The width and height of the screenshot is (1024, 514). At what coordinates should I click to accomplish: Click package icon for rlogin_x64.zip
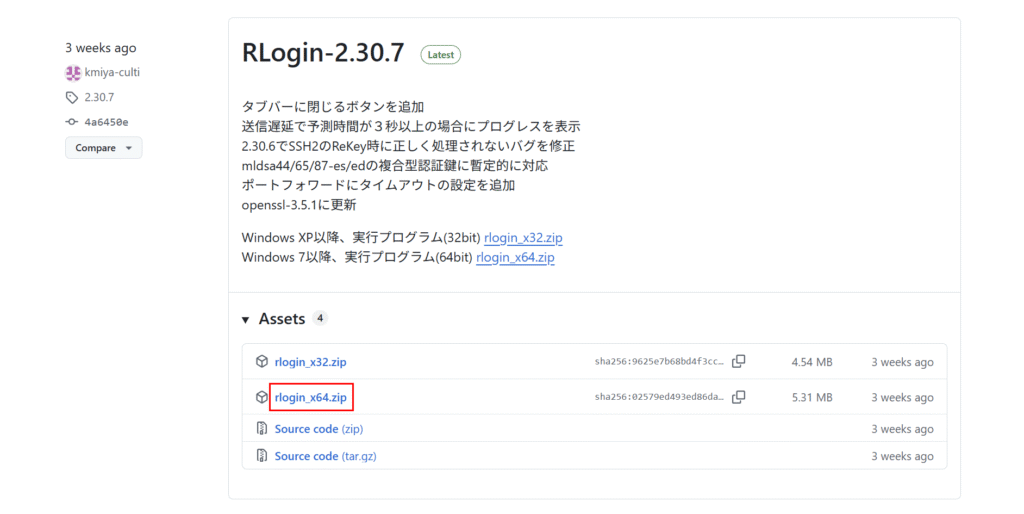tap(262, 397)
